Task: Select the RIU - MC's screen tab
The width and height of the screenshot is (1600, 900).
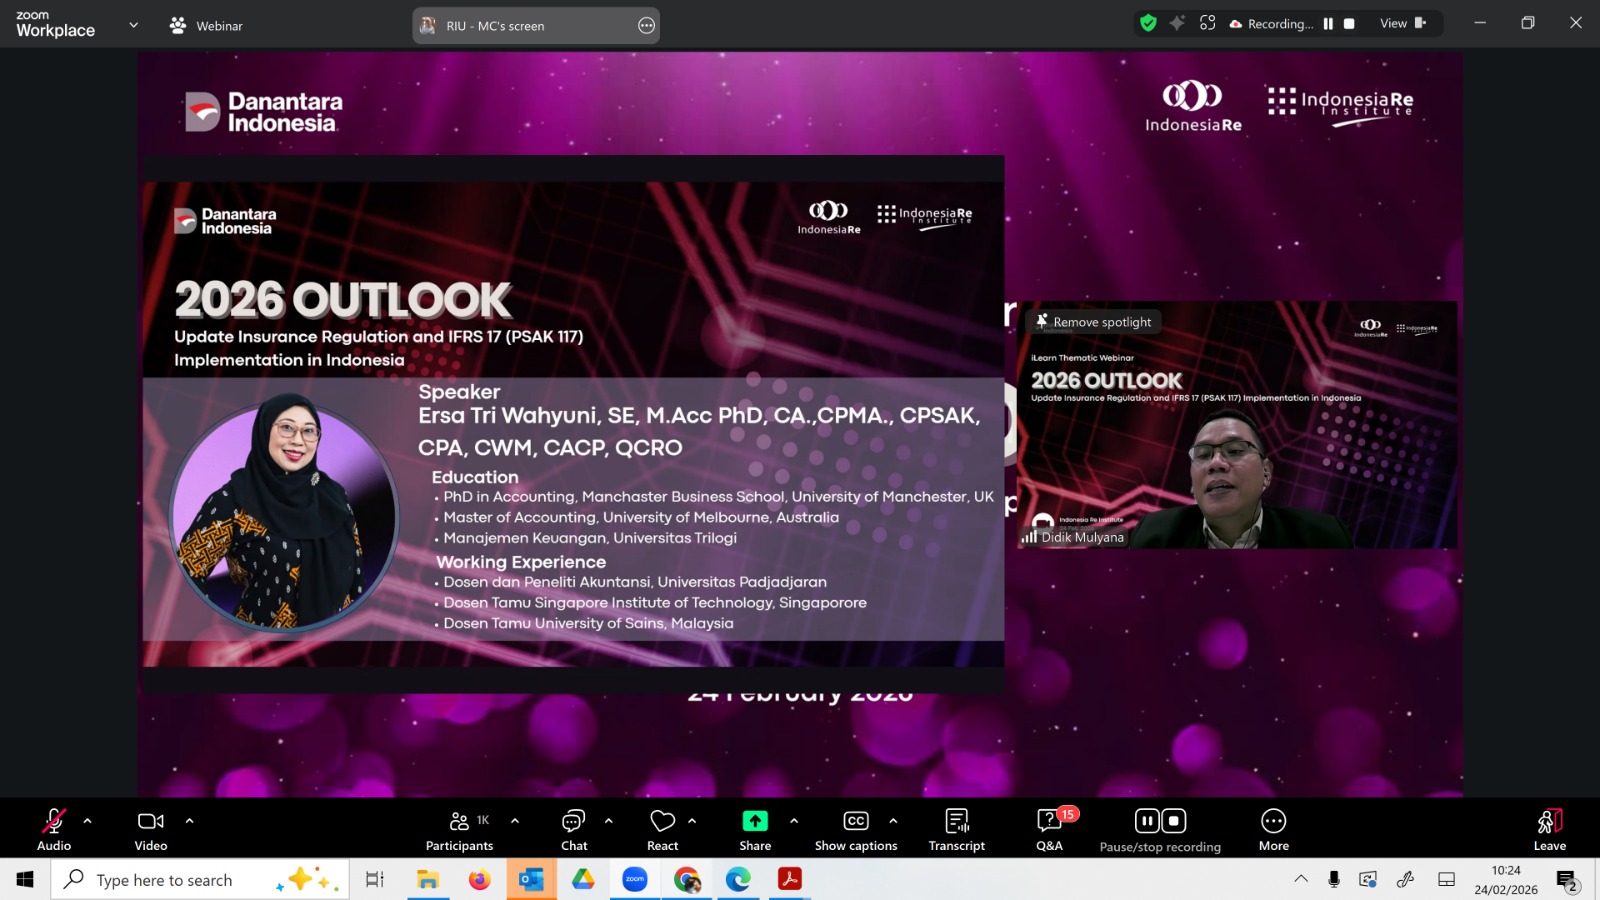Action: [x=535, y=26]
